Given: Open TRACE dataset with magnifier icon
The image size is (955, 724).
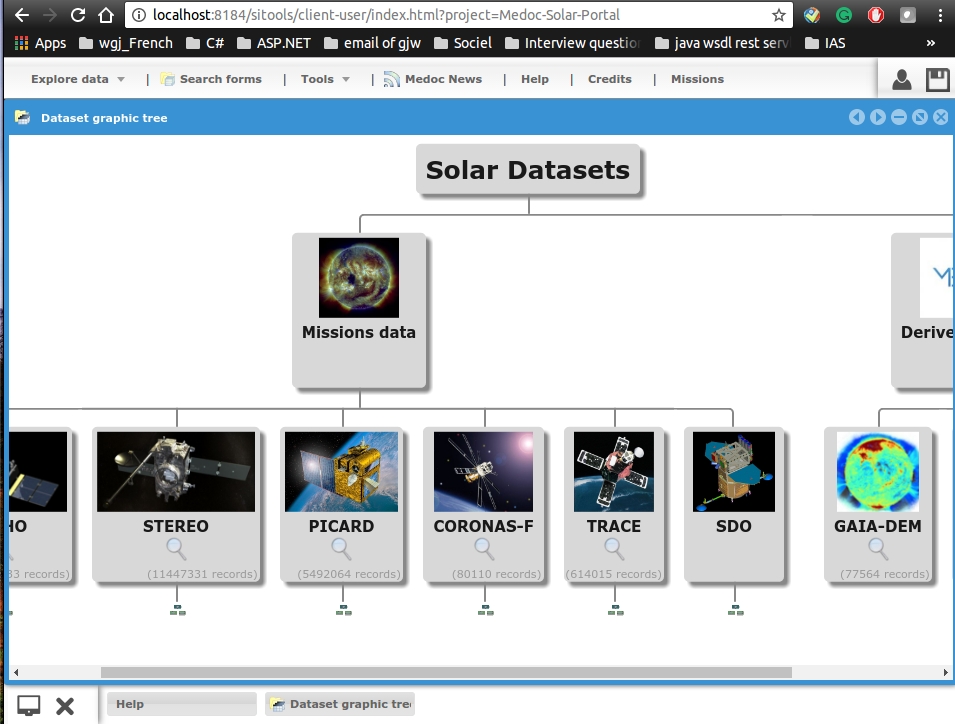Looking at the screenshot, I should tap(614, 549).
